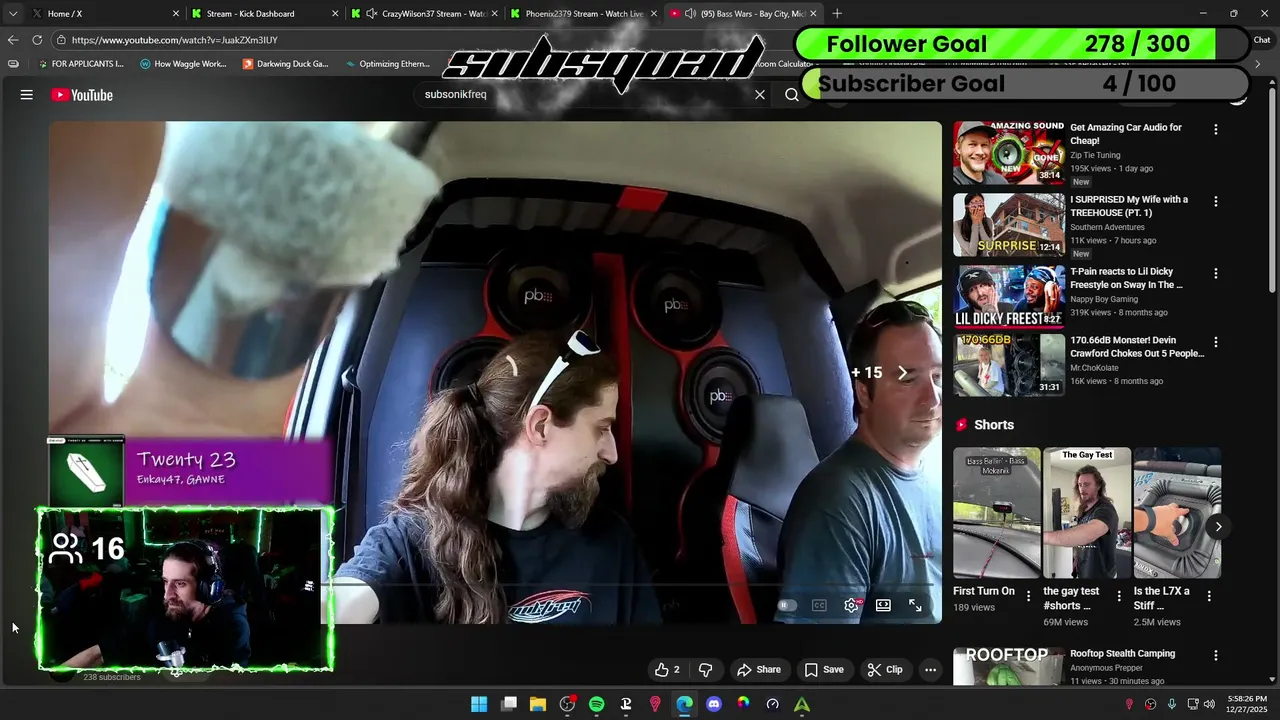
Task: Open options for T-Pain reacts video
Action: (1216, 274)
